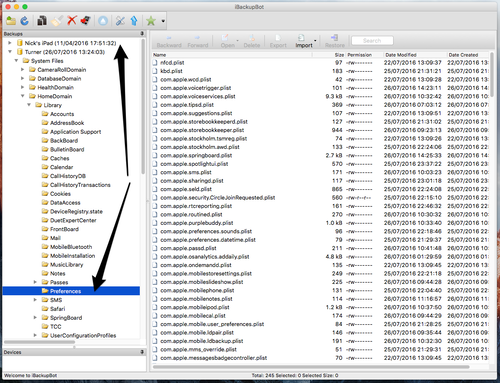The image size is (500, 383).
Task: Sort files by the Name column header
Action: (232, 55)
